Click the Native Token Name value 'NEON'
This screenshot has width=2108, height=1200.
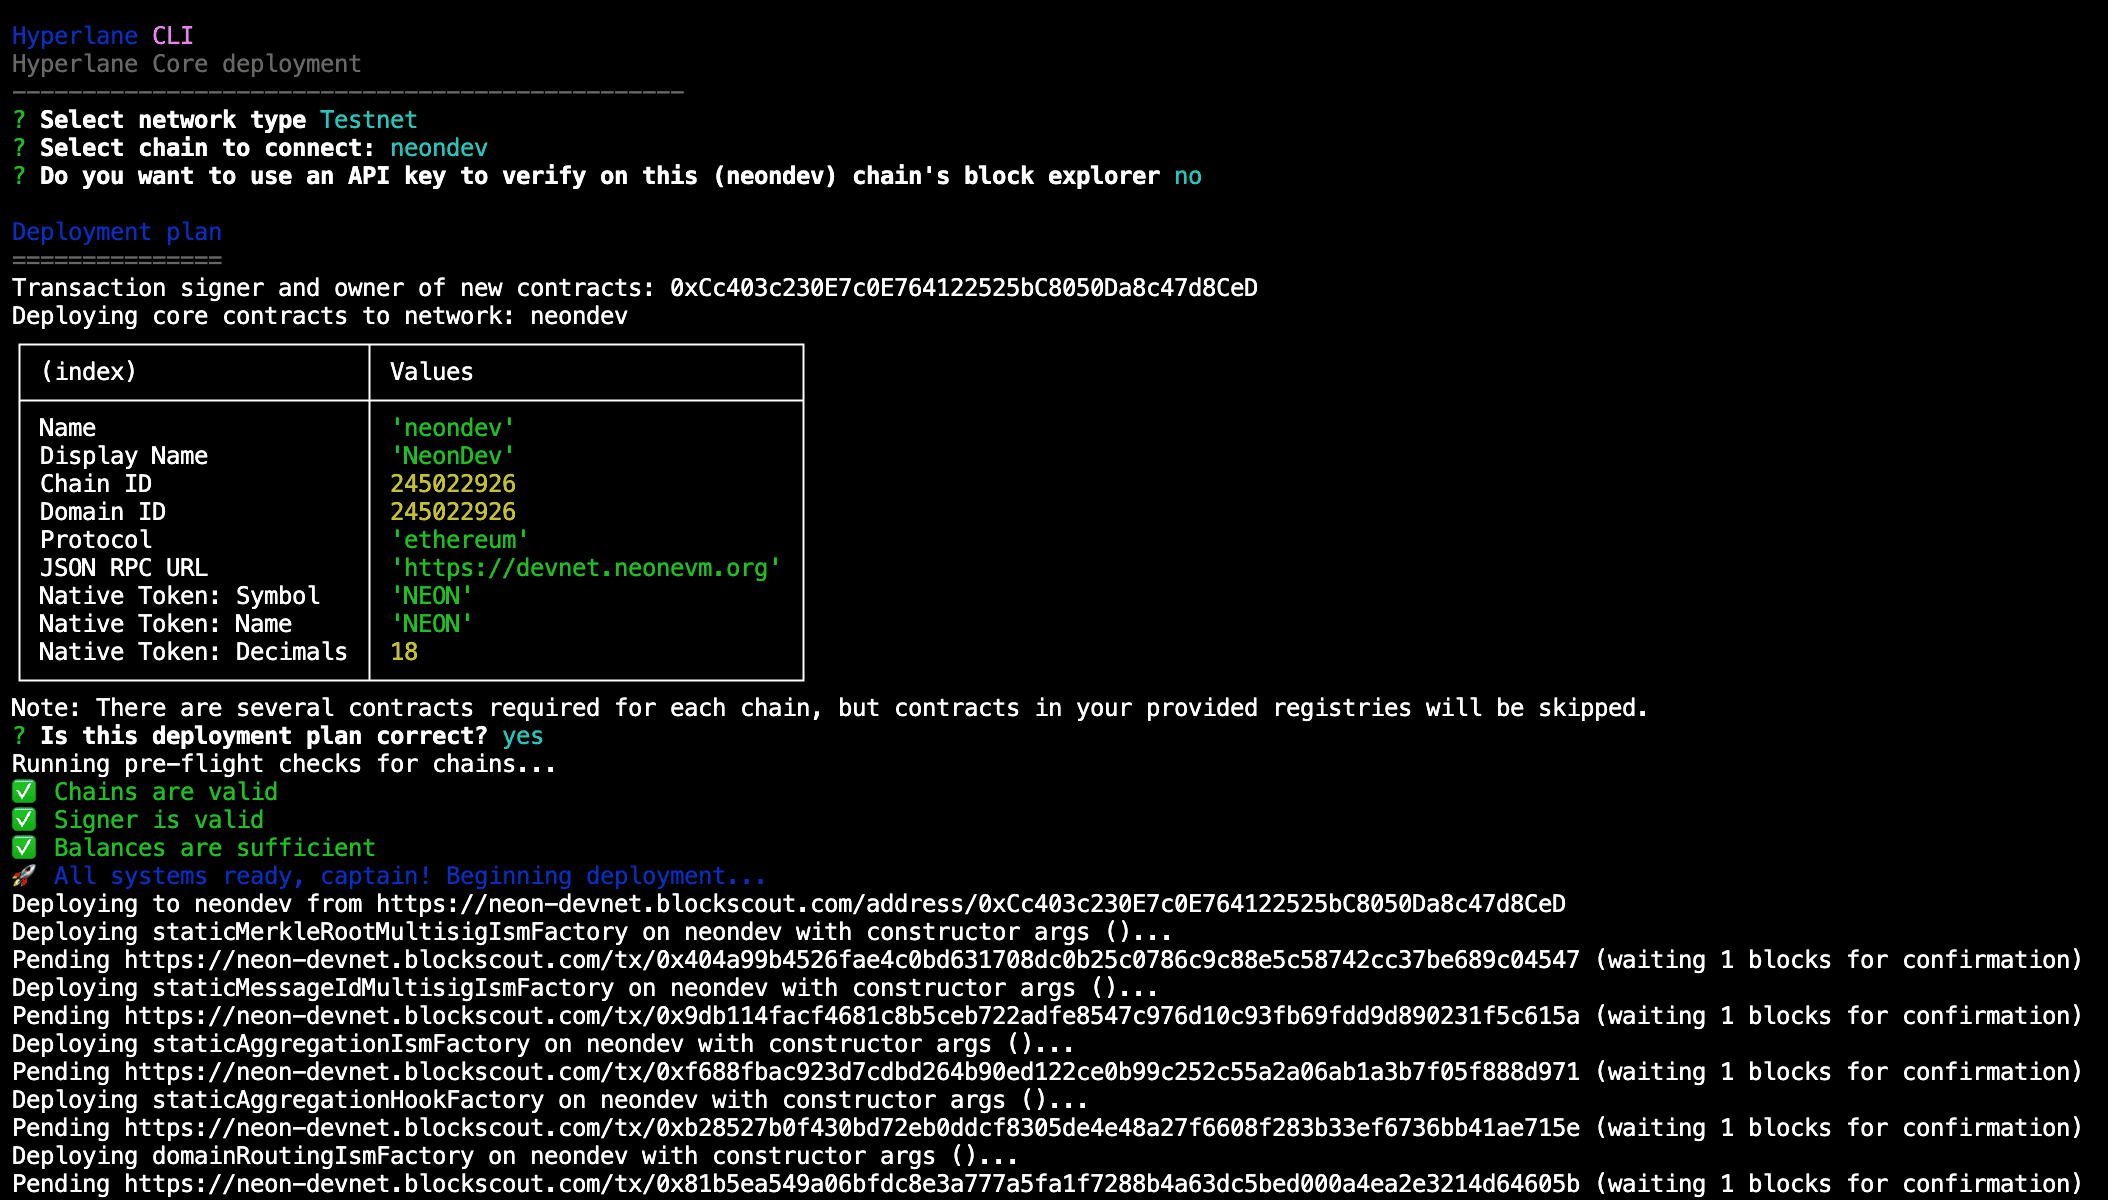(431, 624)
